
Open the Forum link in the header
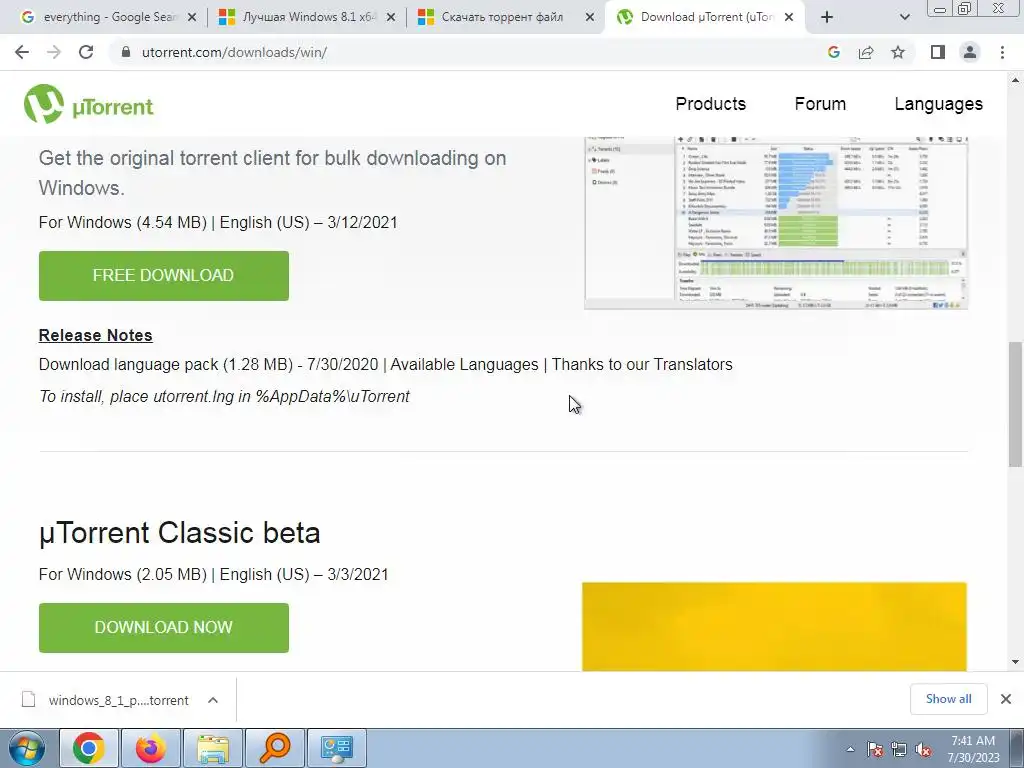click(820, 104)
